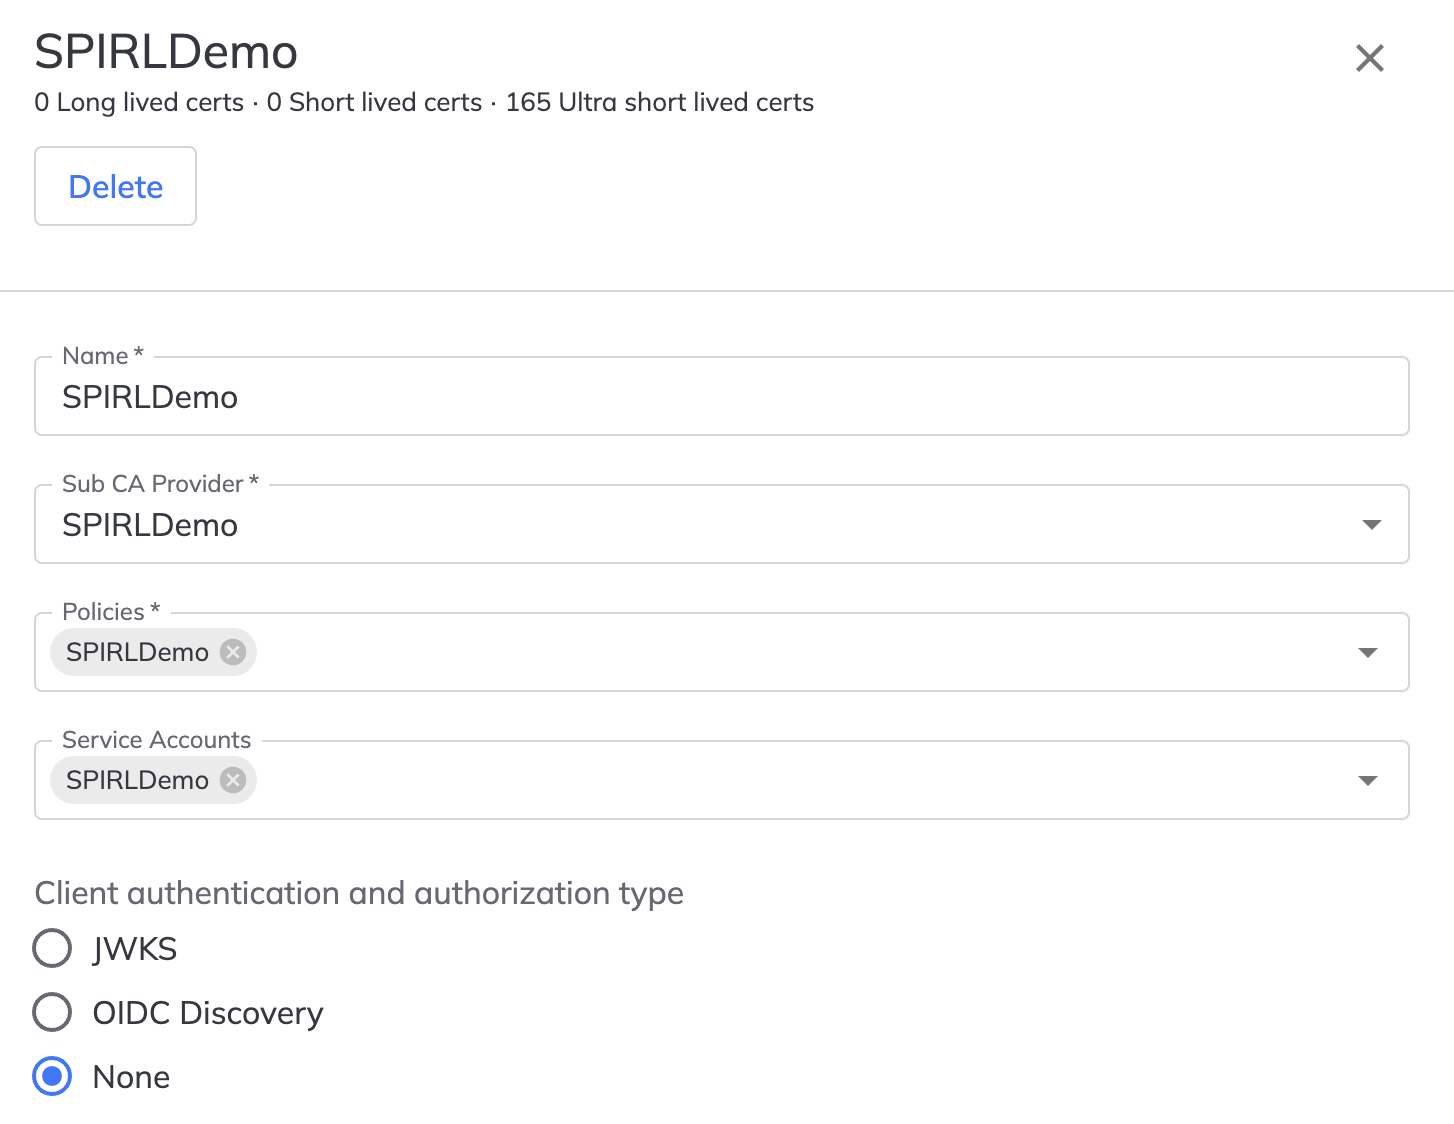Click empty area inside the Policies field

click(800, 653)
